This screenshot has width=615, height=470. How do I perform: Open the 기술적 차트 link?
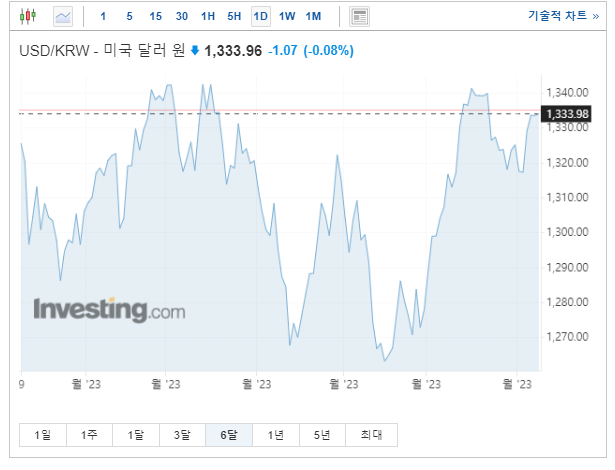click(564, 16)
